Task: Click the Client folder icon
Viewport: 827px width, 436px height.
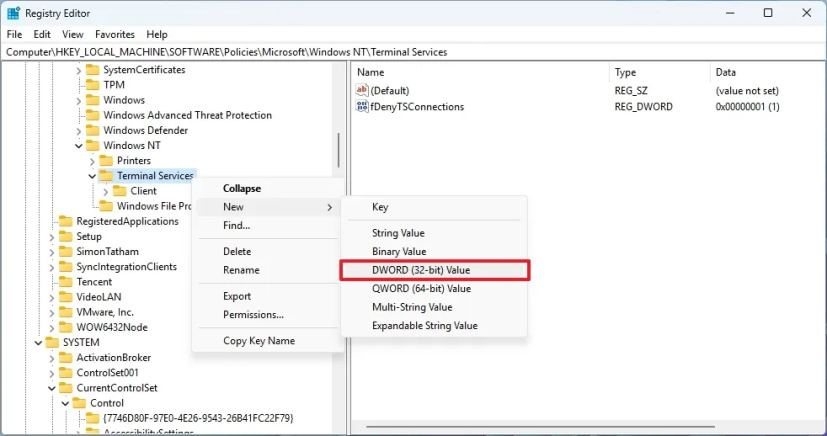Action: pyautogui.click(x=120, y=191)
